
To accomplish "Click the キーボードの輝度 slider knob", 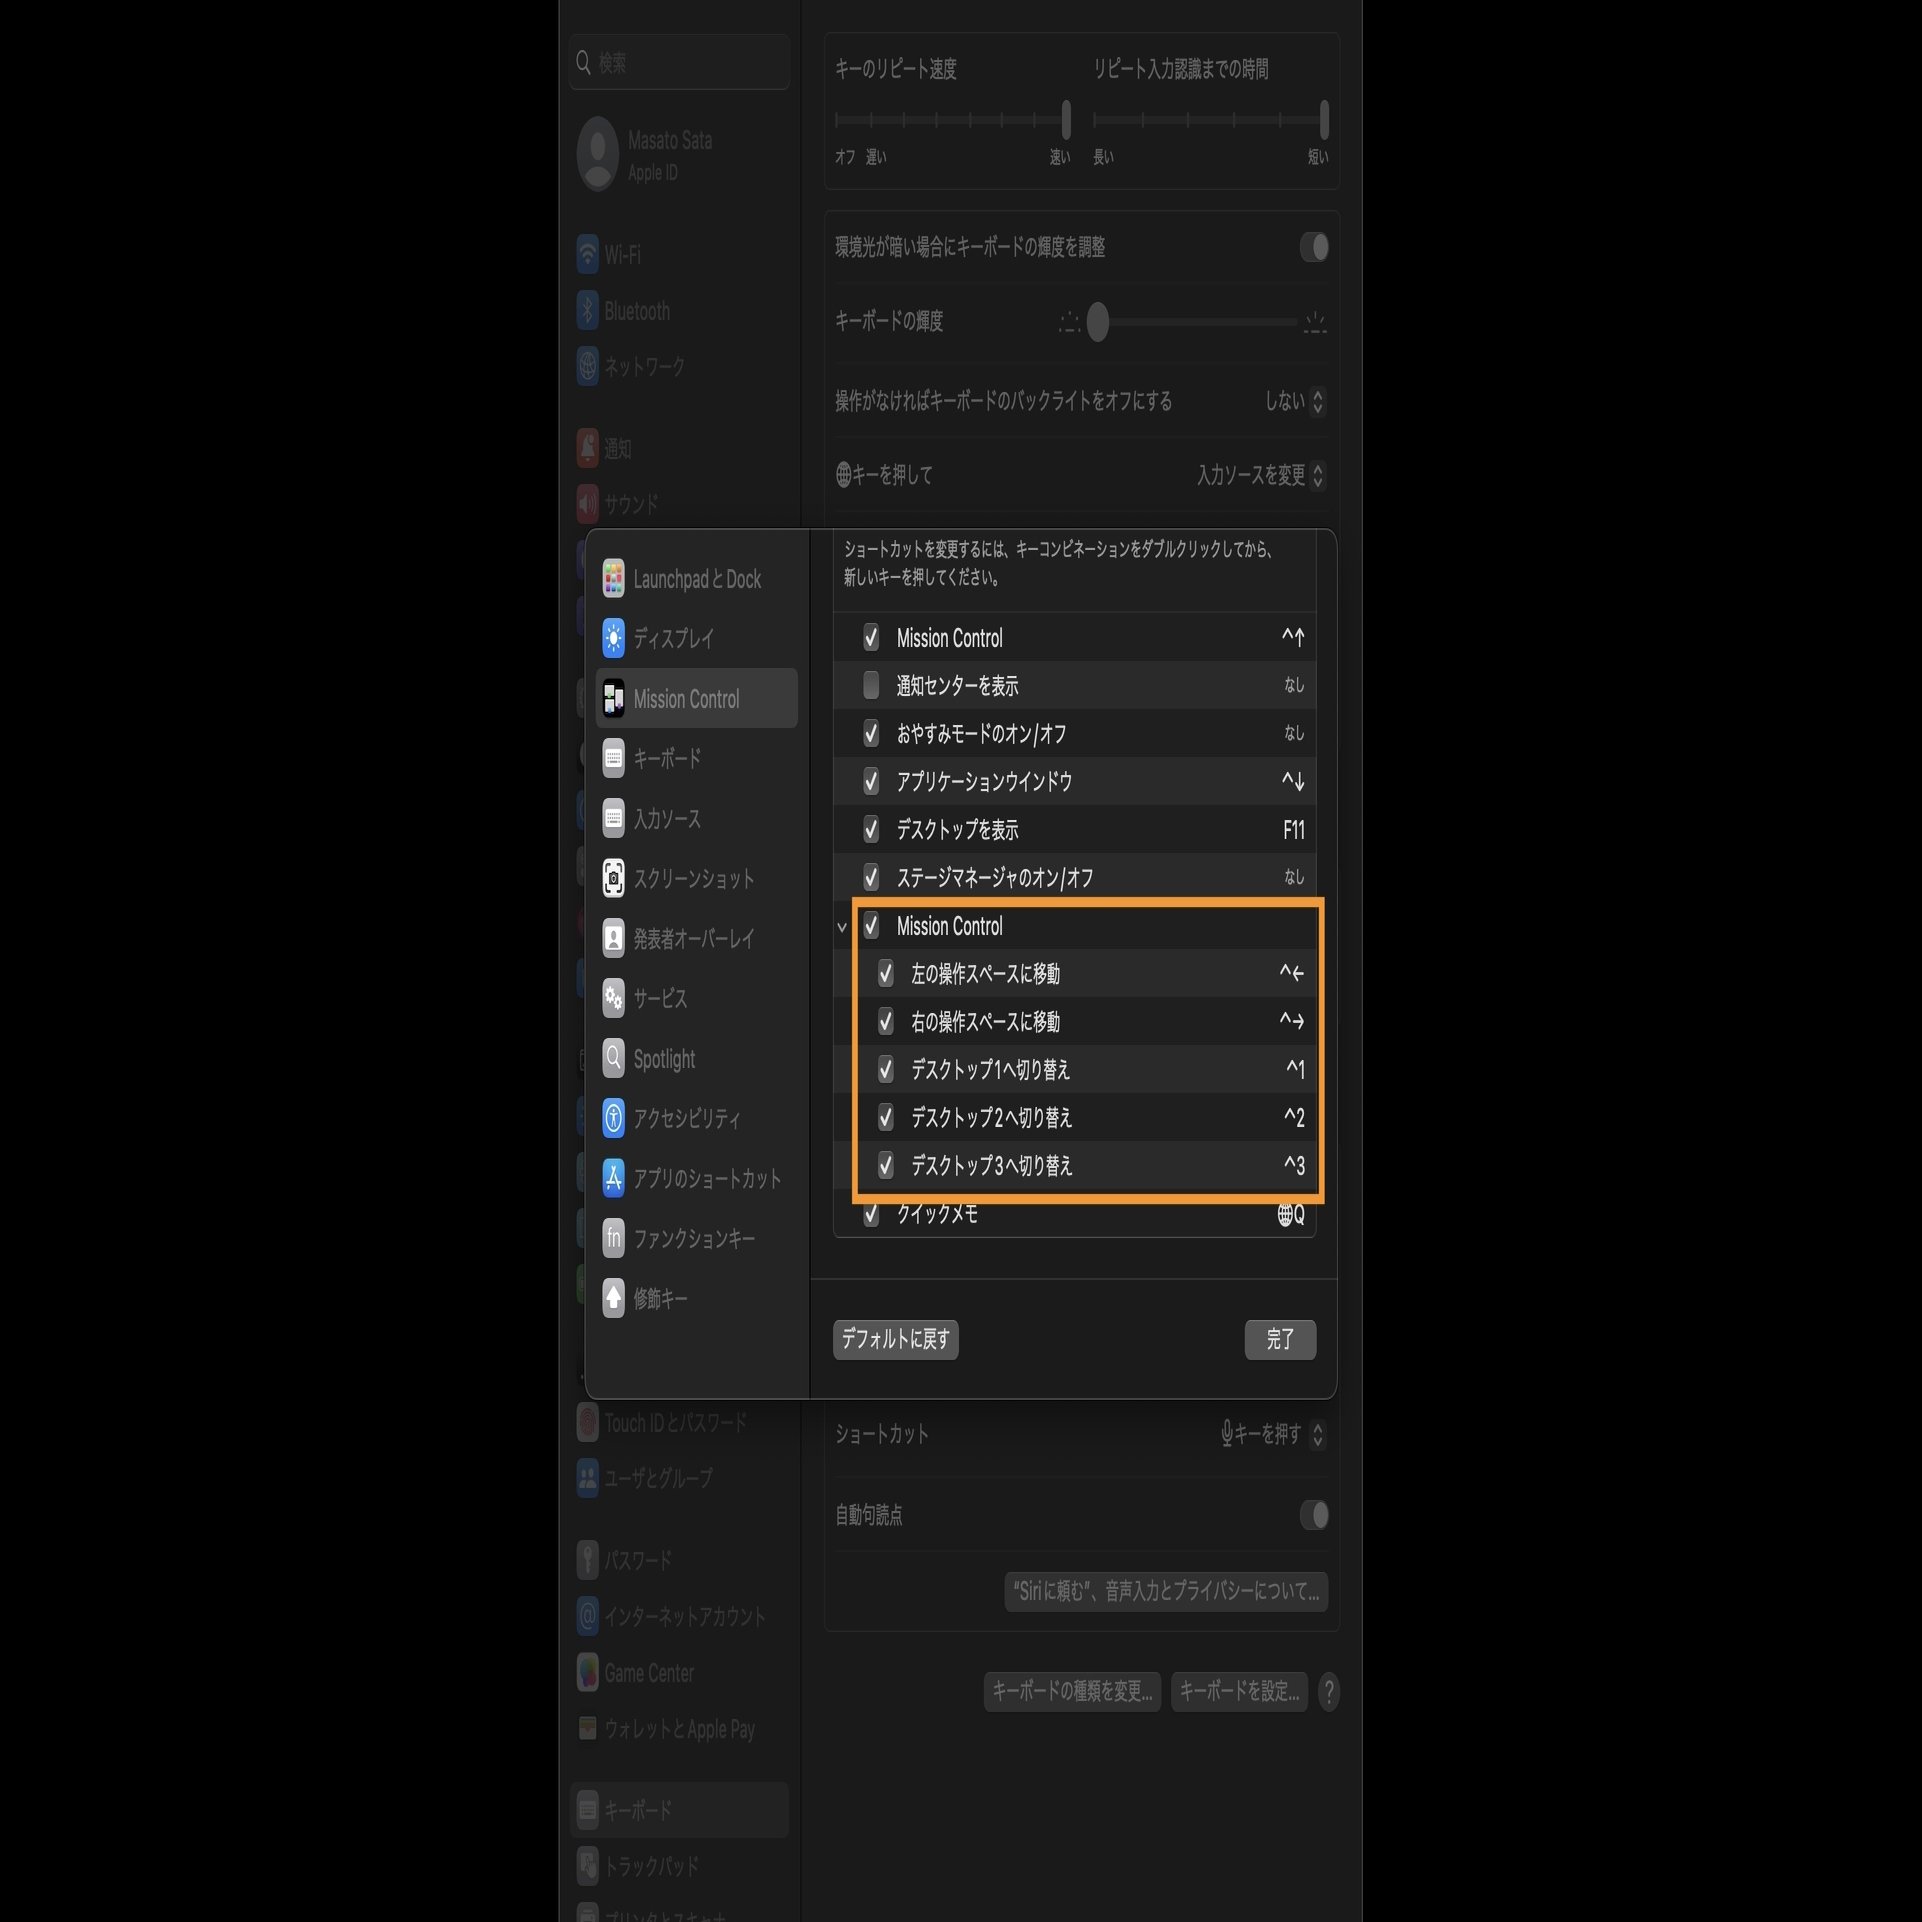I will pyautogui.click(x=1097, y=322).
